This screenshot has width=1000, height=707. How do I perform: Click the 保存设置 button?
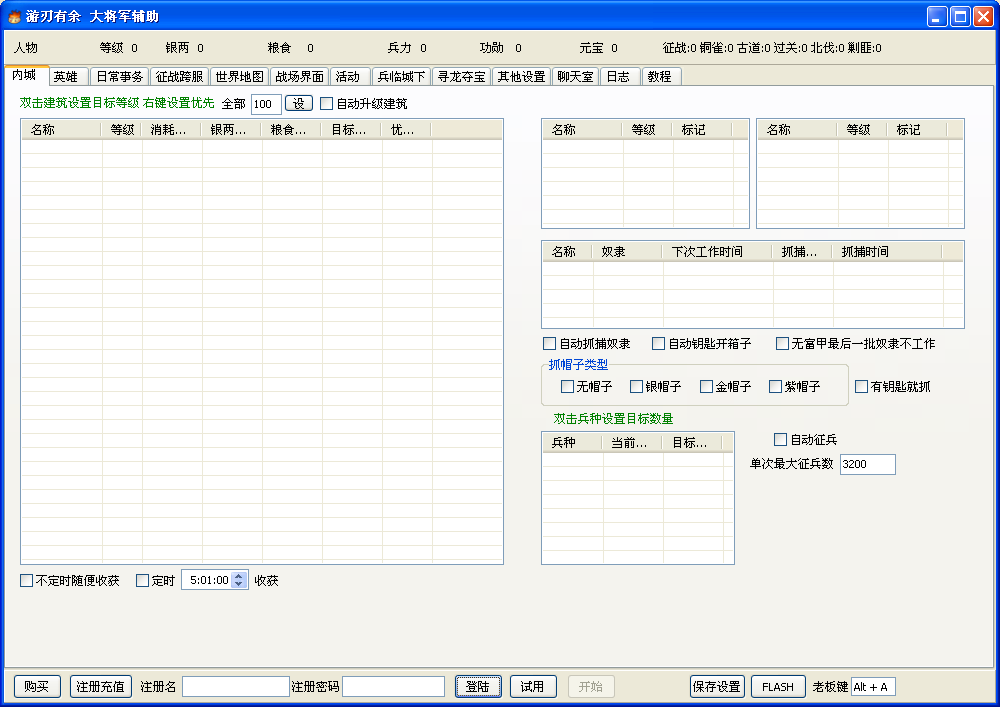tap(717, 687)
